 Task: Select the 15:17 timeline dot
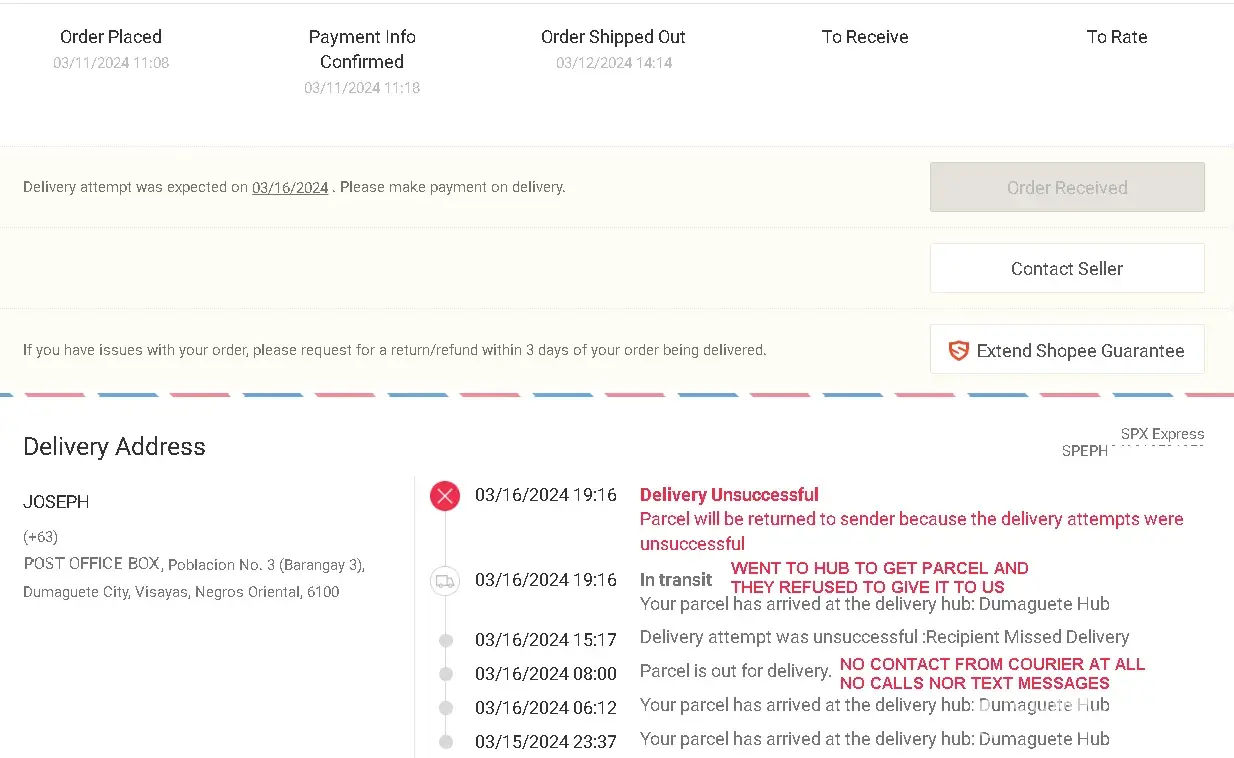click(446, 640)
